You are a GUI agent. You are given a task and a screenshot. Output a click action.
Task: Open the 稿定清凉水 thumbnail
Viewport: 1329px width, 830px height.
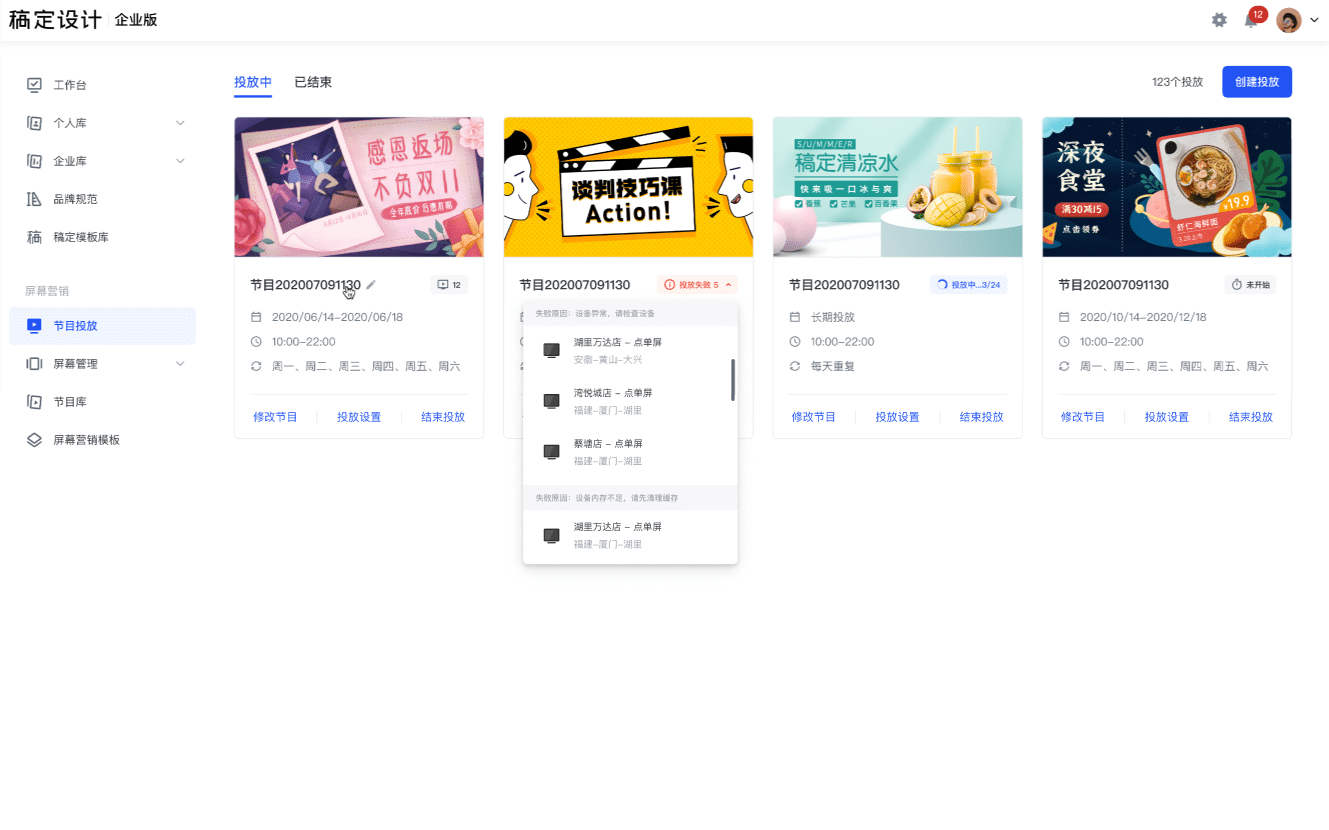tap(897, 187)
